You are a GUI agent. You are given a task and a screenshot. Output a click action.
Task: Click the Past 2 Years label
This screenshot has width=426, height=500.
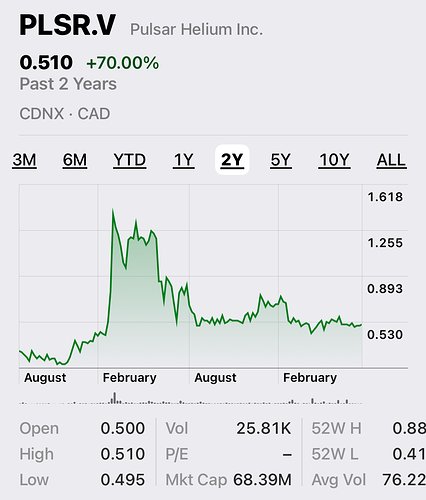(68, 84)
